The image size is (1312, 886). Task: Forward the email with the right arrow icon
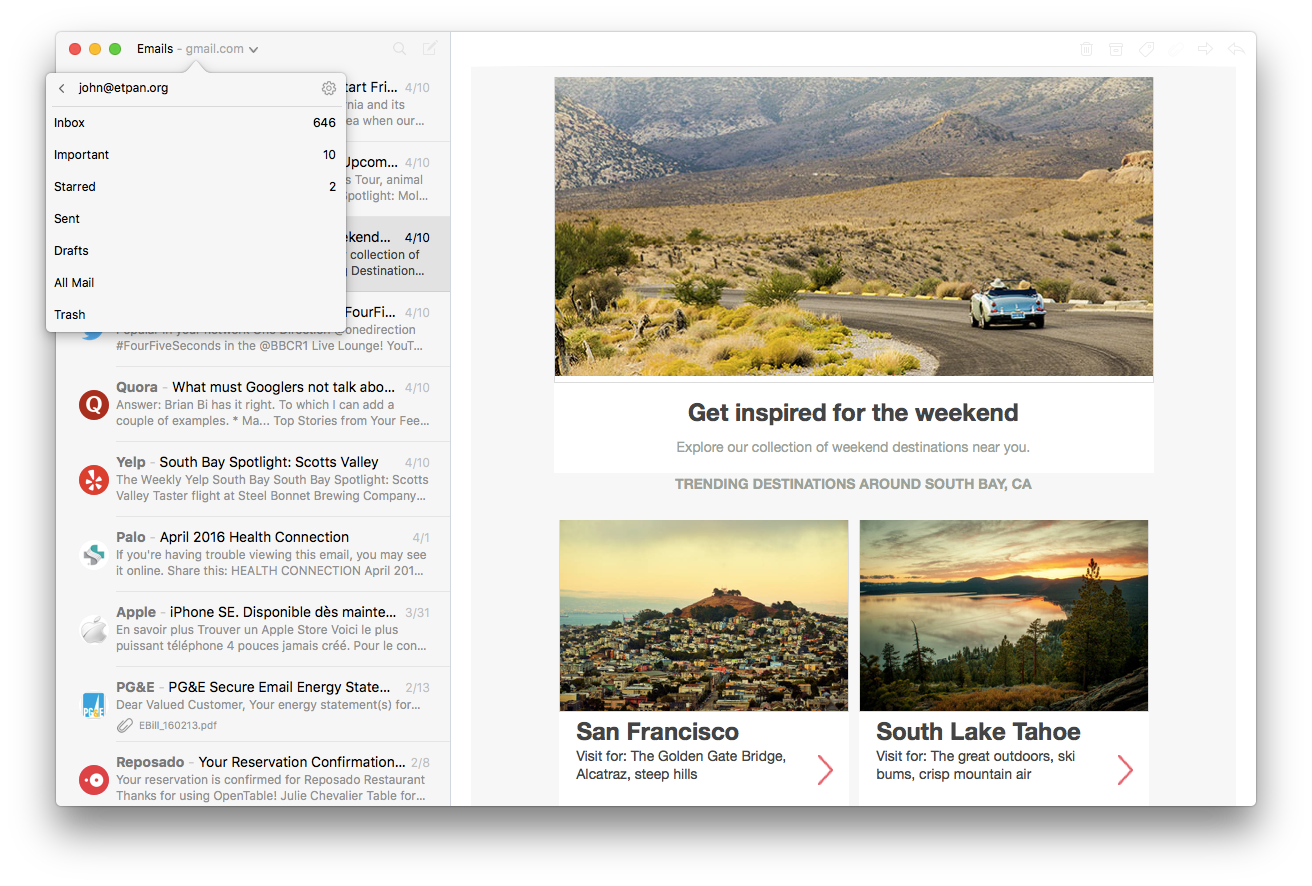[1205, 48]
